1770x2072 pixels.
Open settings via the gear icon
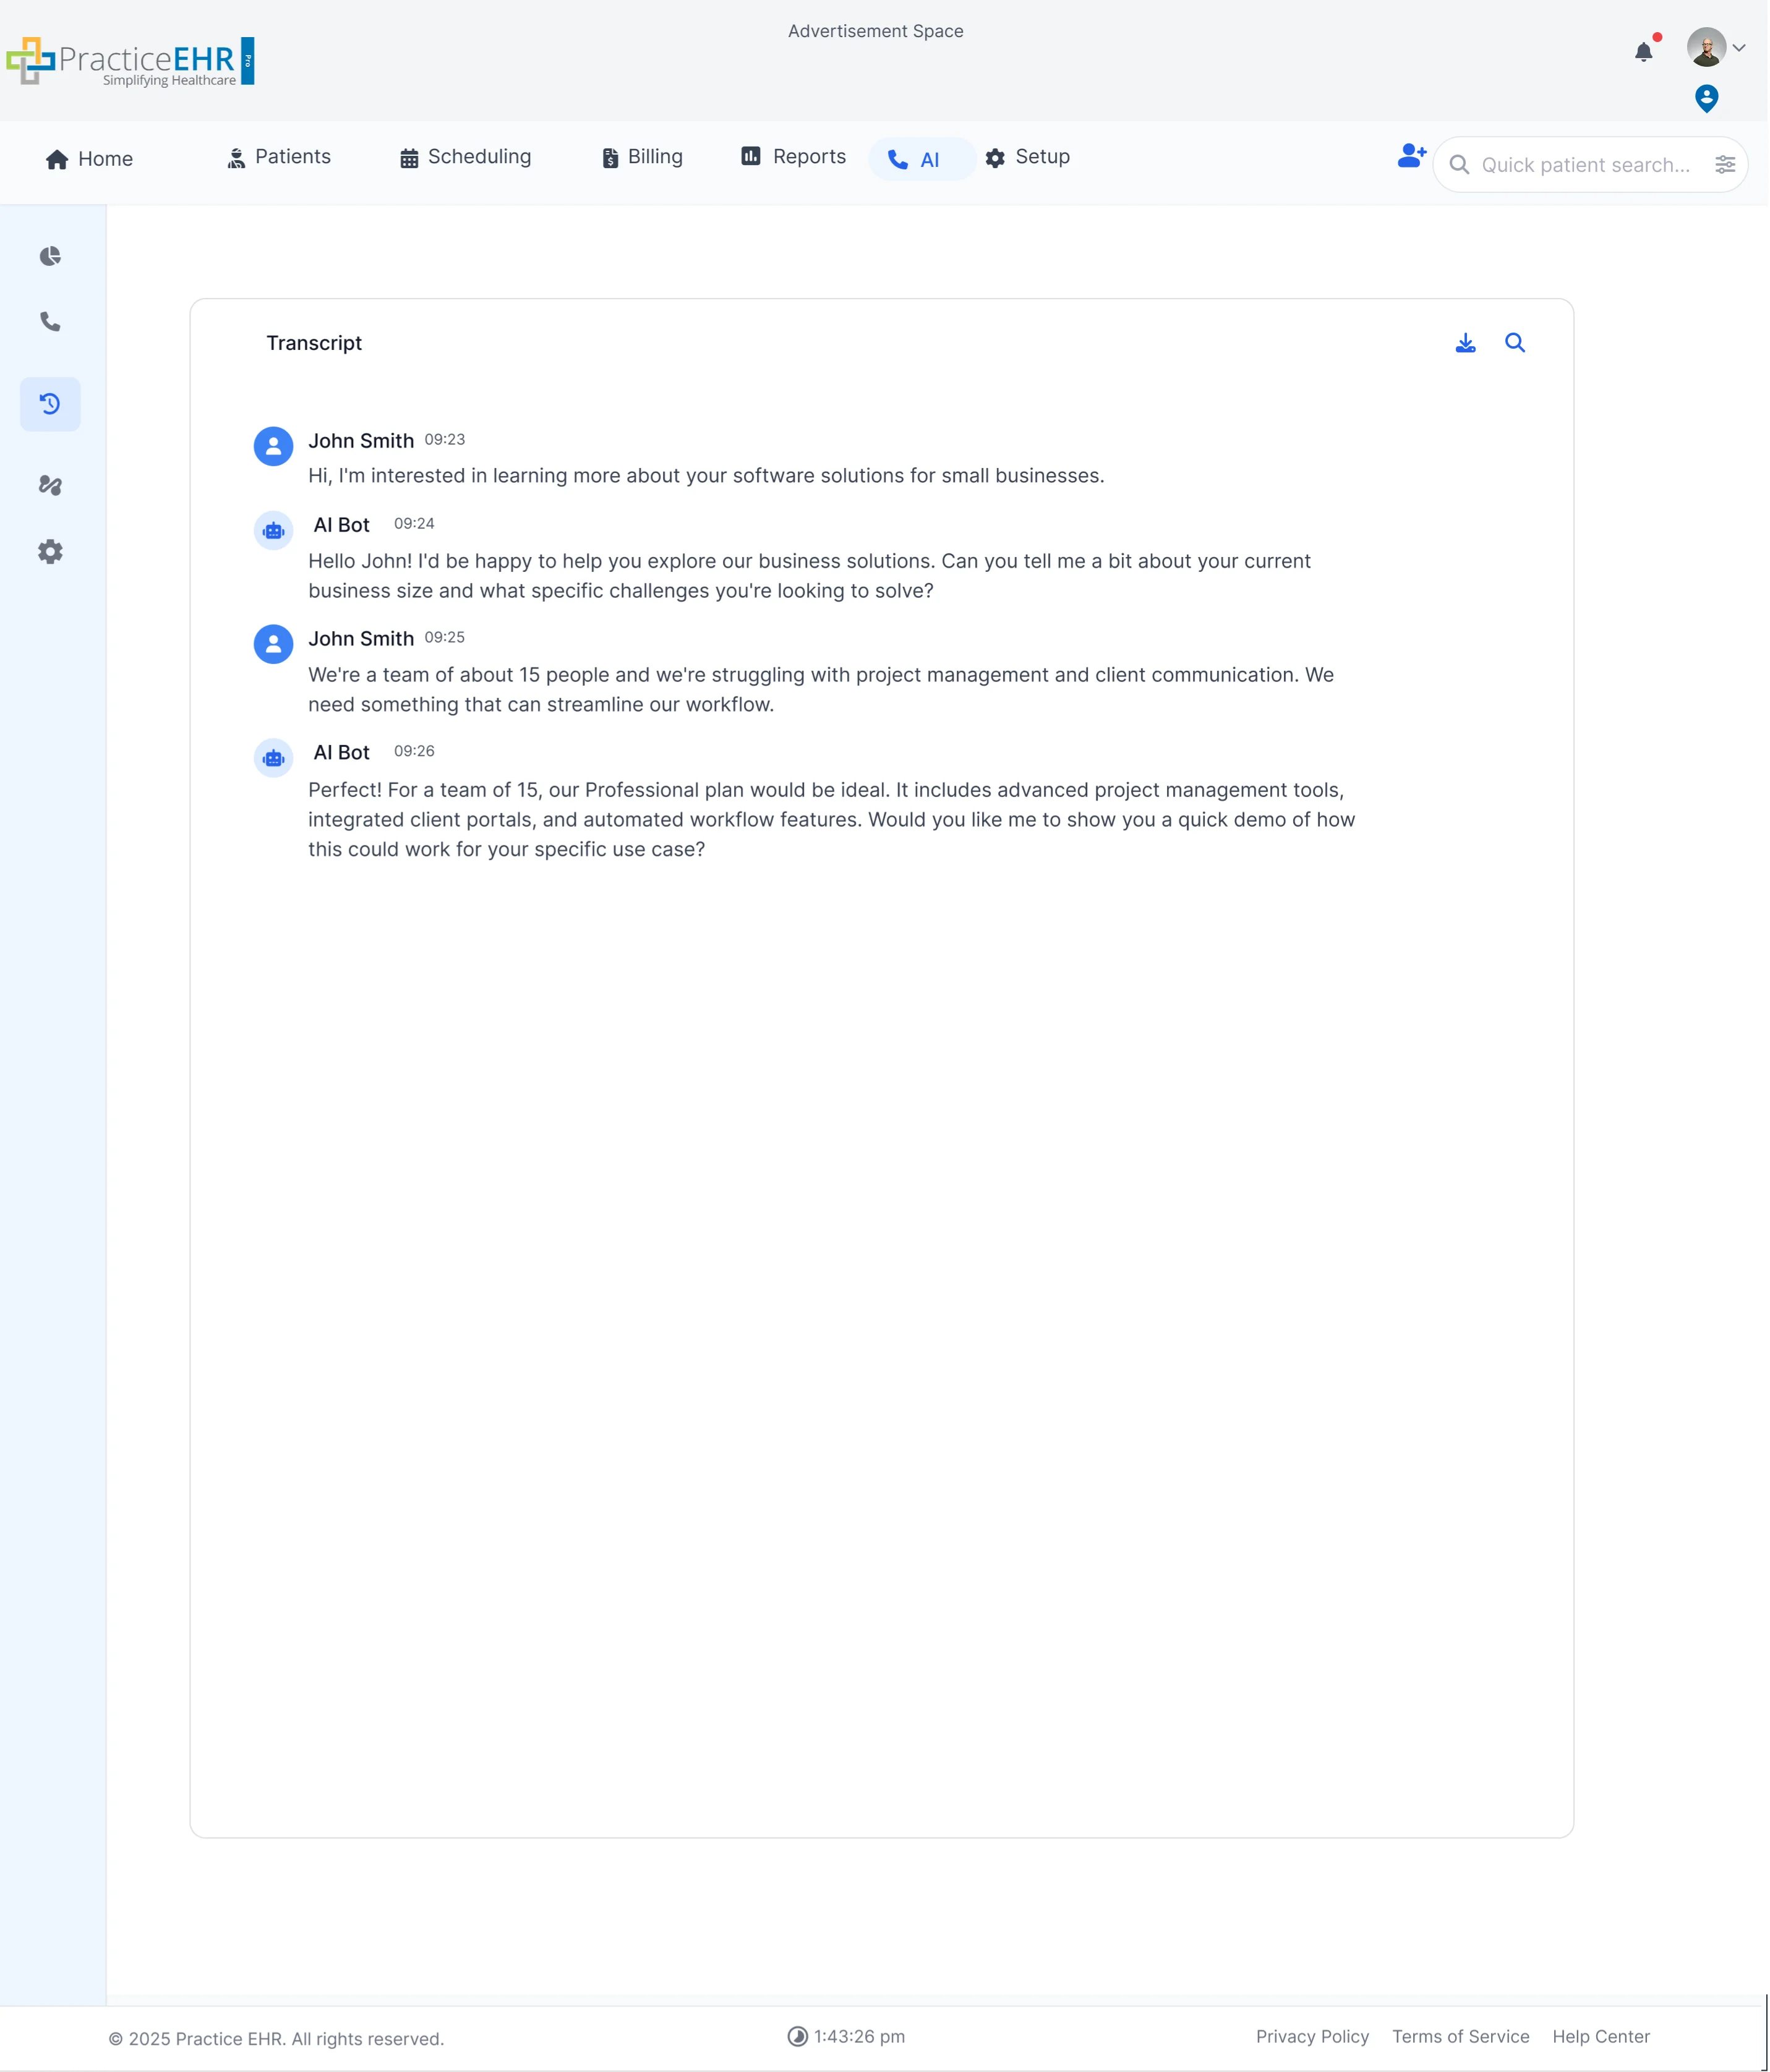(x=50, y=551)
